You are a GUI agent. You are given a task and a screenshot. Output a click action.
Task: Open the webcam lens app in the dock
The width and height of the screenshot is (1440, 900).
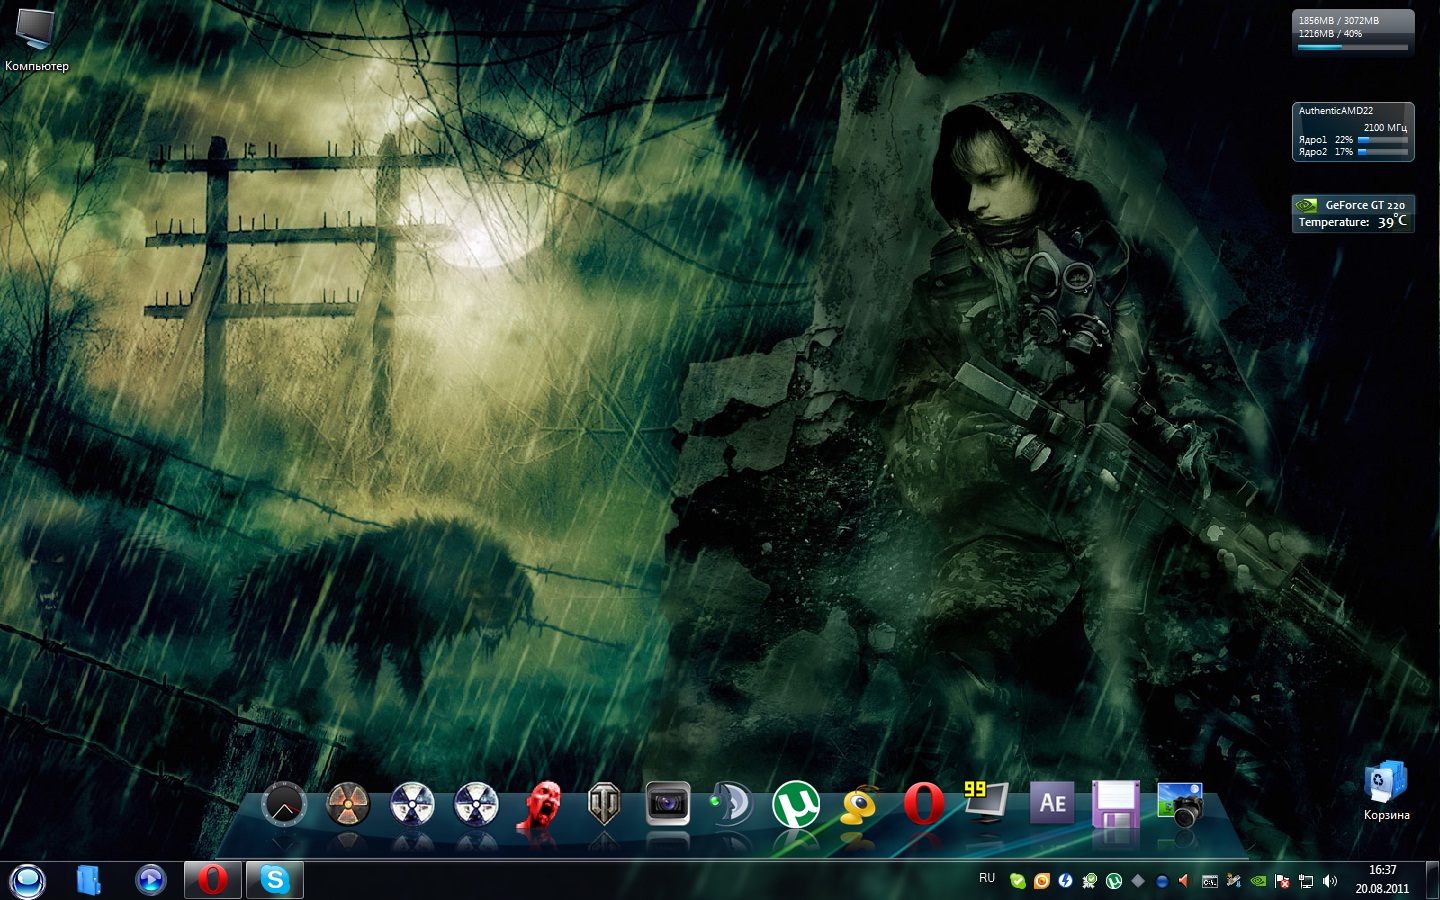click(x=668, y=803)
